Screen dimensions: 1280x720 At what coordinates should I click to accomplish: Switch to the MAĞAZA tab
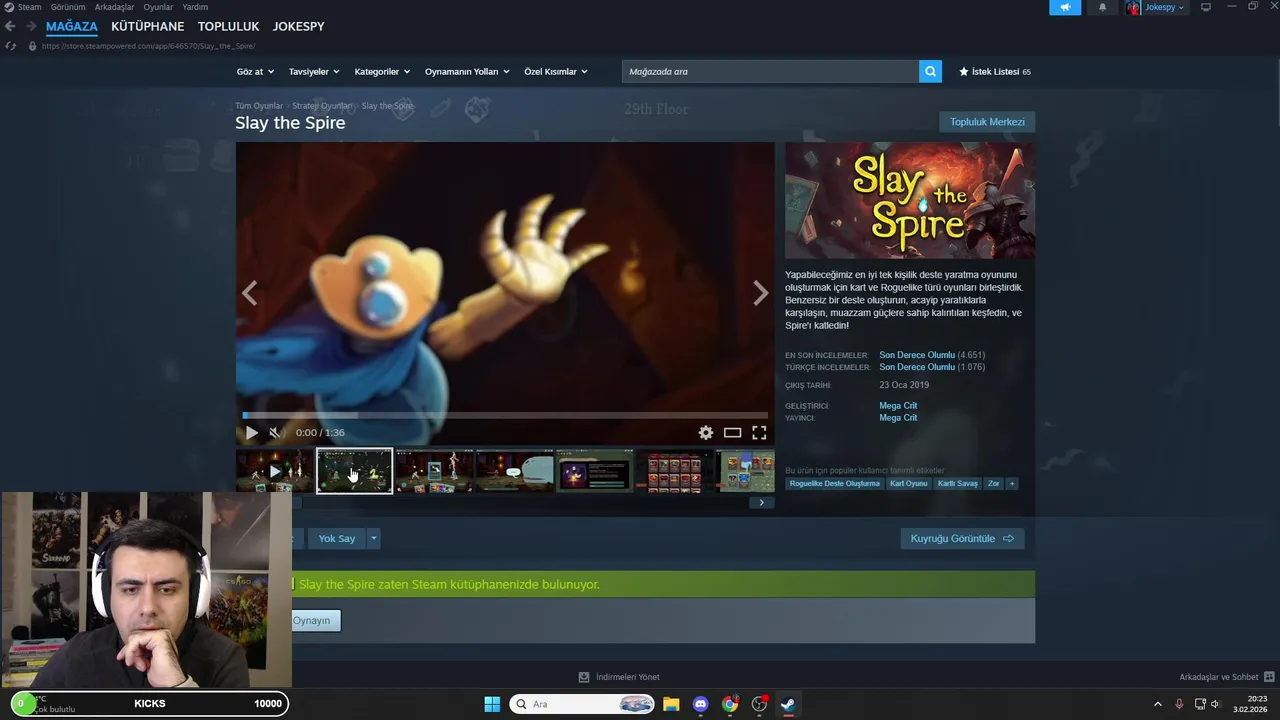coord(72,26)
